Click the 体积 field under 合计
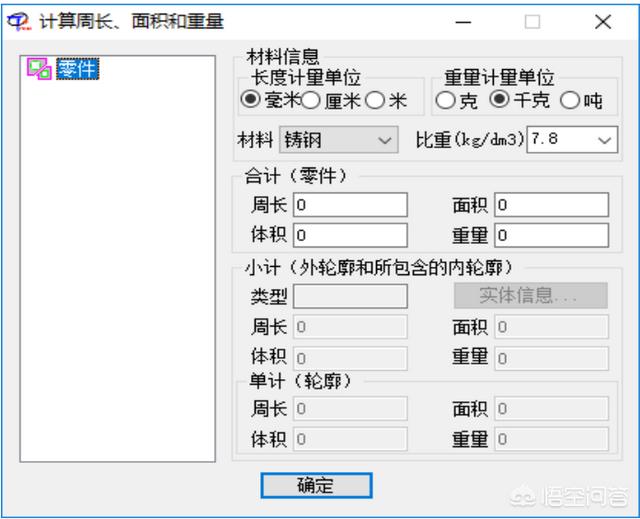The width and height of the screenshot is (640, 519). click(350, 235)
